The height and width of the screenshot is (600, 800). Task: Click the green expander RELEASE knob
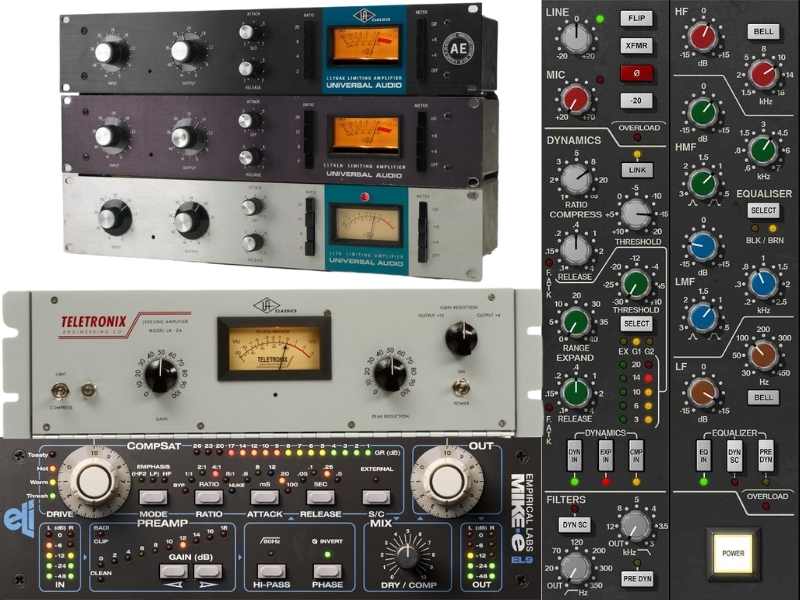(x=576, y=392)
